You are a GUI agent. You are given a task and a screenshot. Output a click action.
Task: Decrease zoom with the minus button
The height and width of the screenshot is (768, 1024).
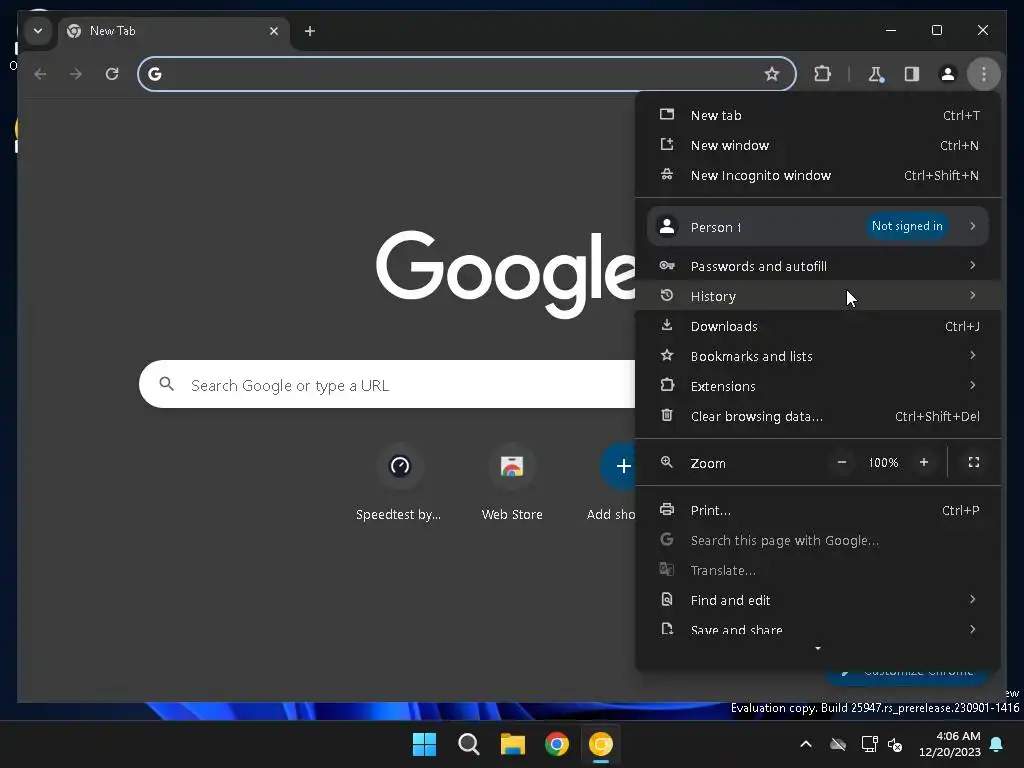point(842,462)
